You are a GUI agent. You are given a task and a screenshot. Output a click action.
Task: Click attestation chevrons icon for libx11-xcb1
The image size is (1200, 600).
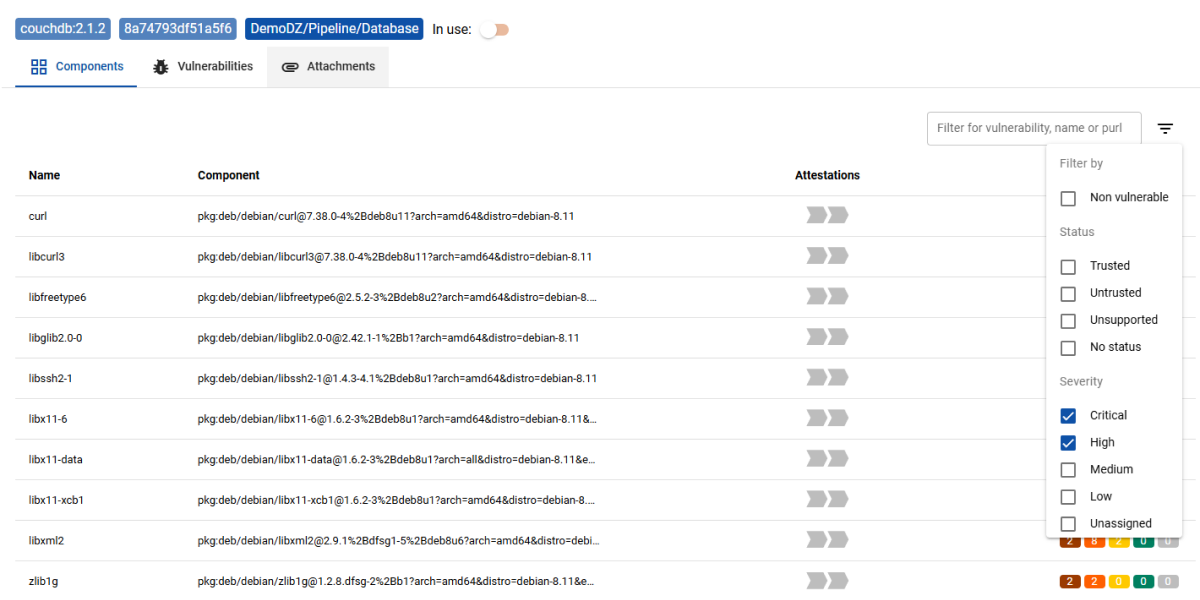tap(827, 499)
